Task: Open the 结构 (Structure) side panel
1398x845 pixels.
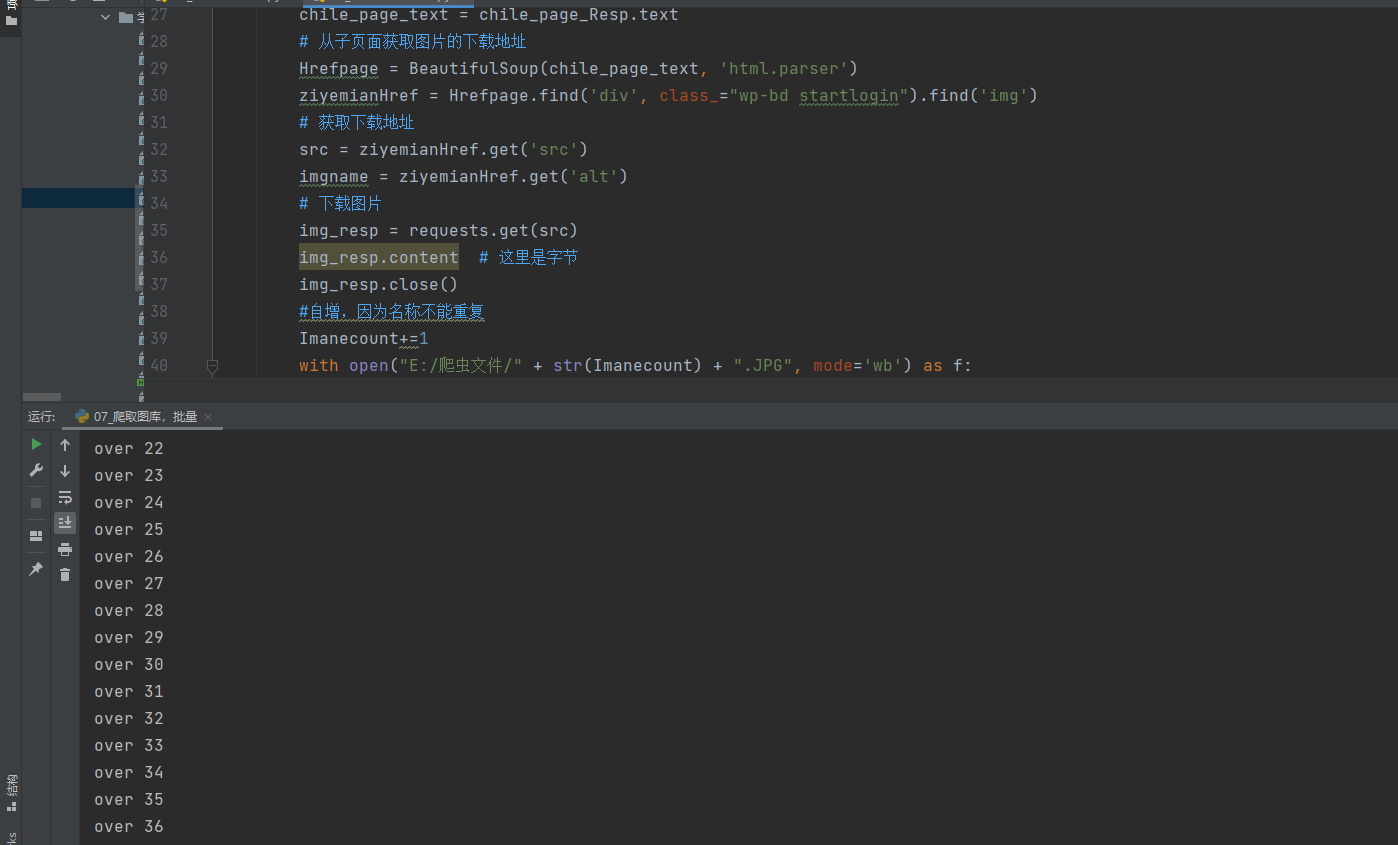Action: point(11,792)
